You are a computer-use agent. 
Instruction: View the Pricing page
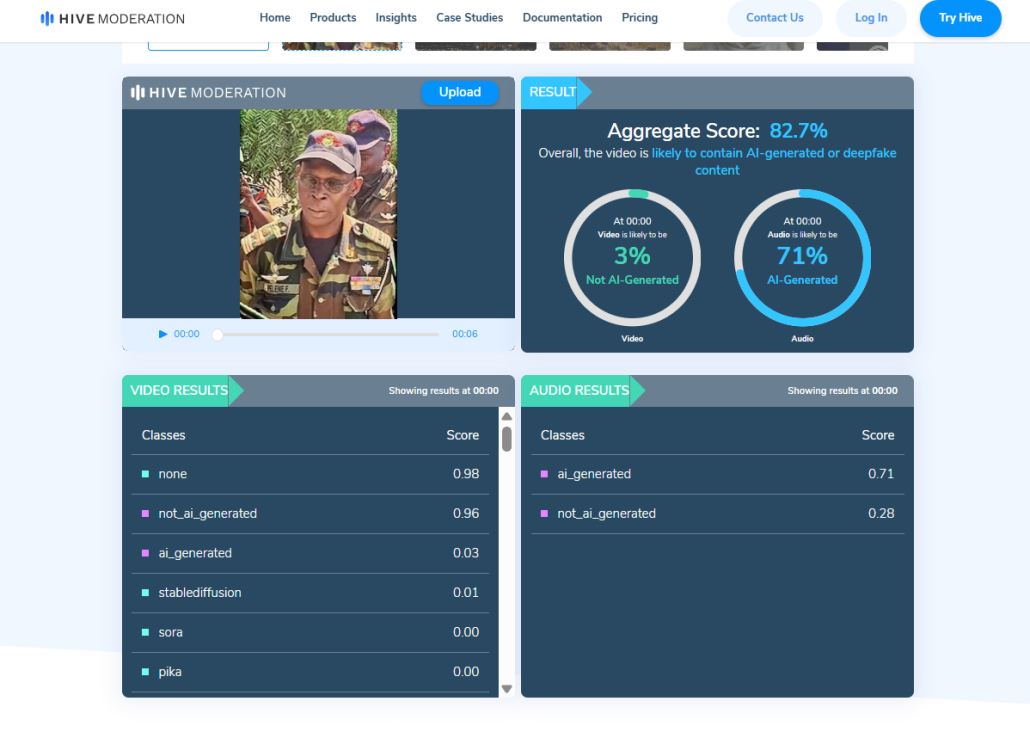pos(639,18)
